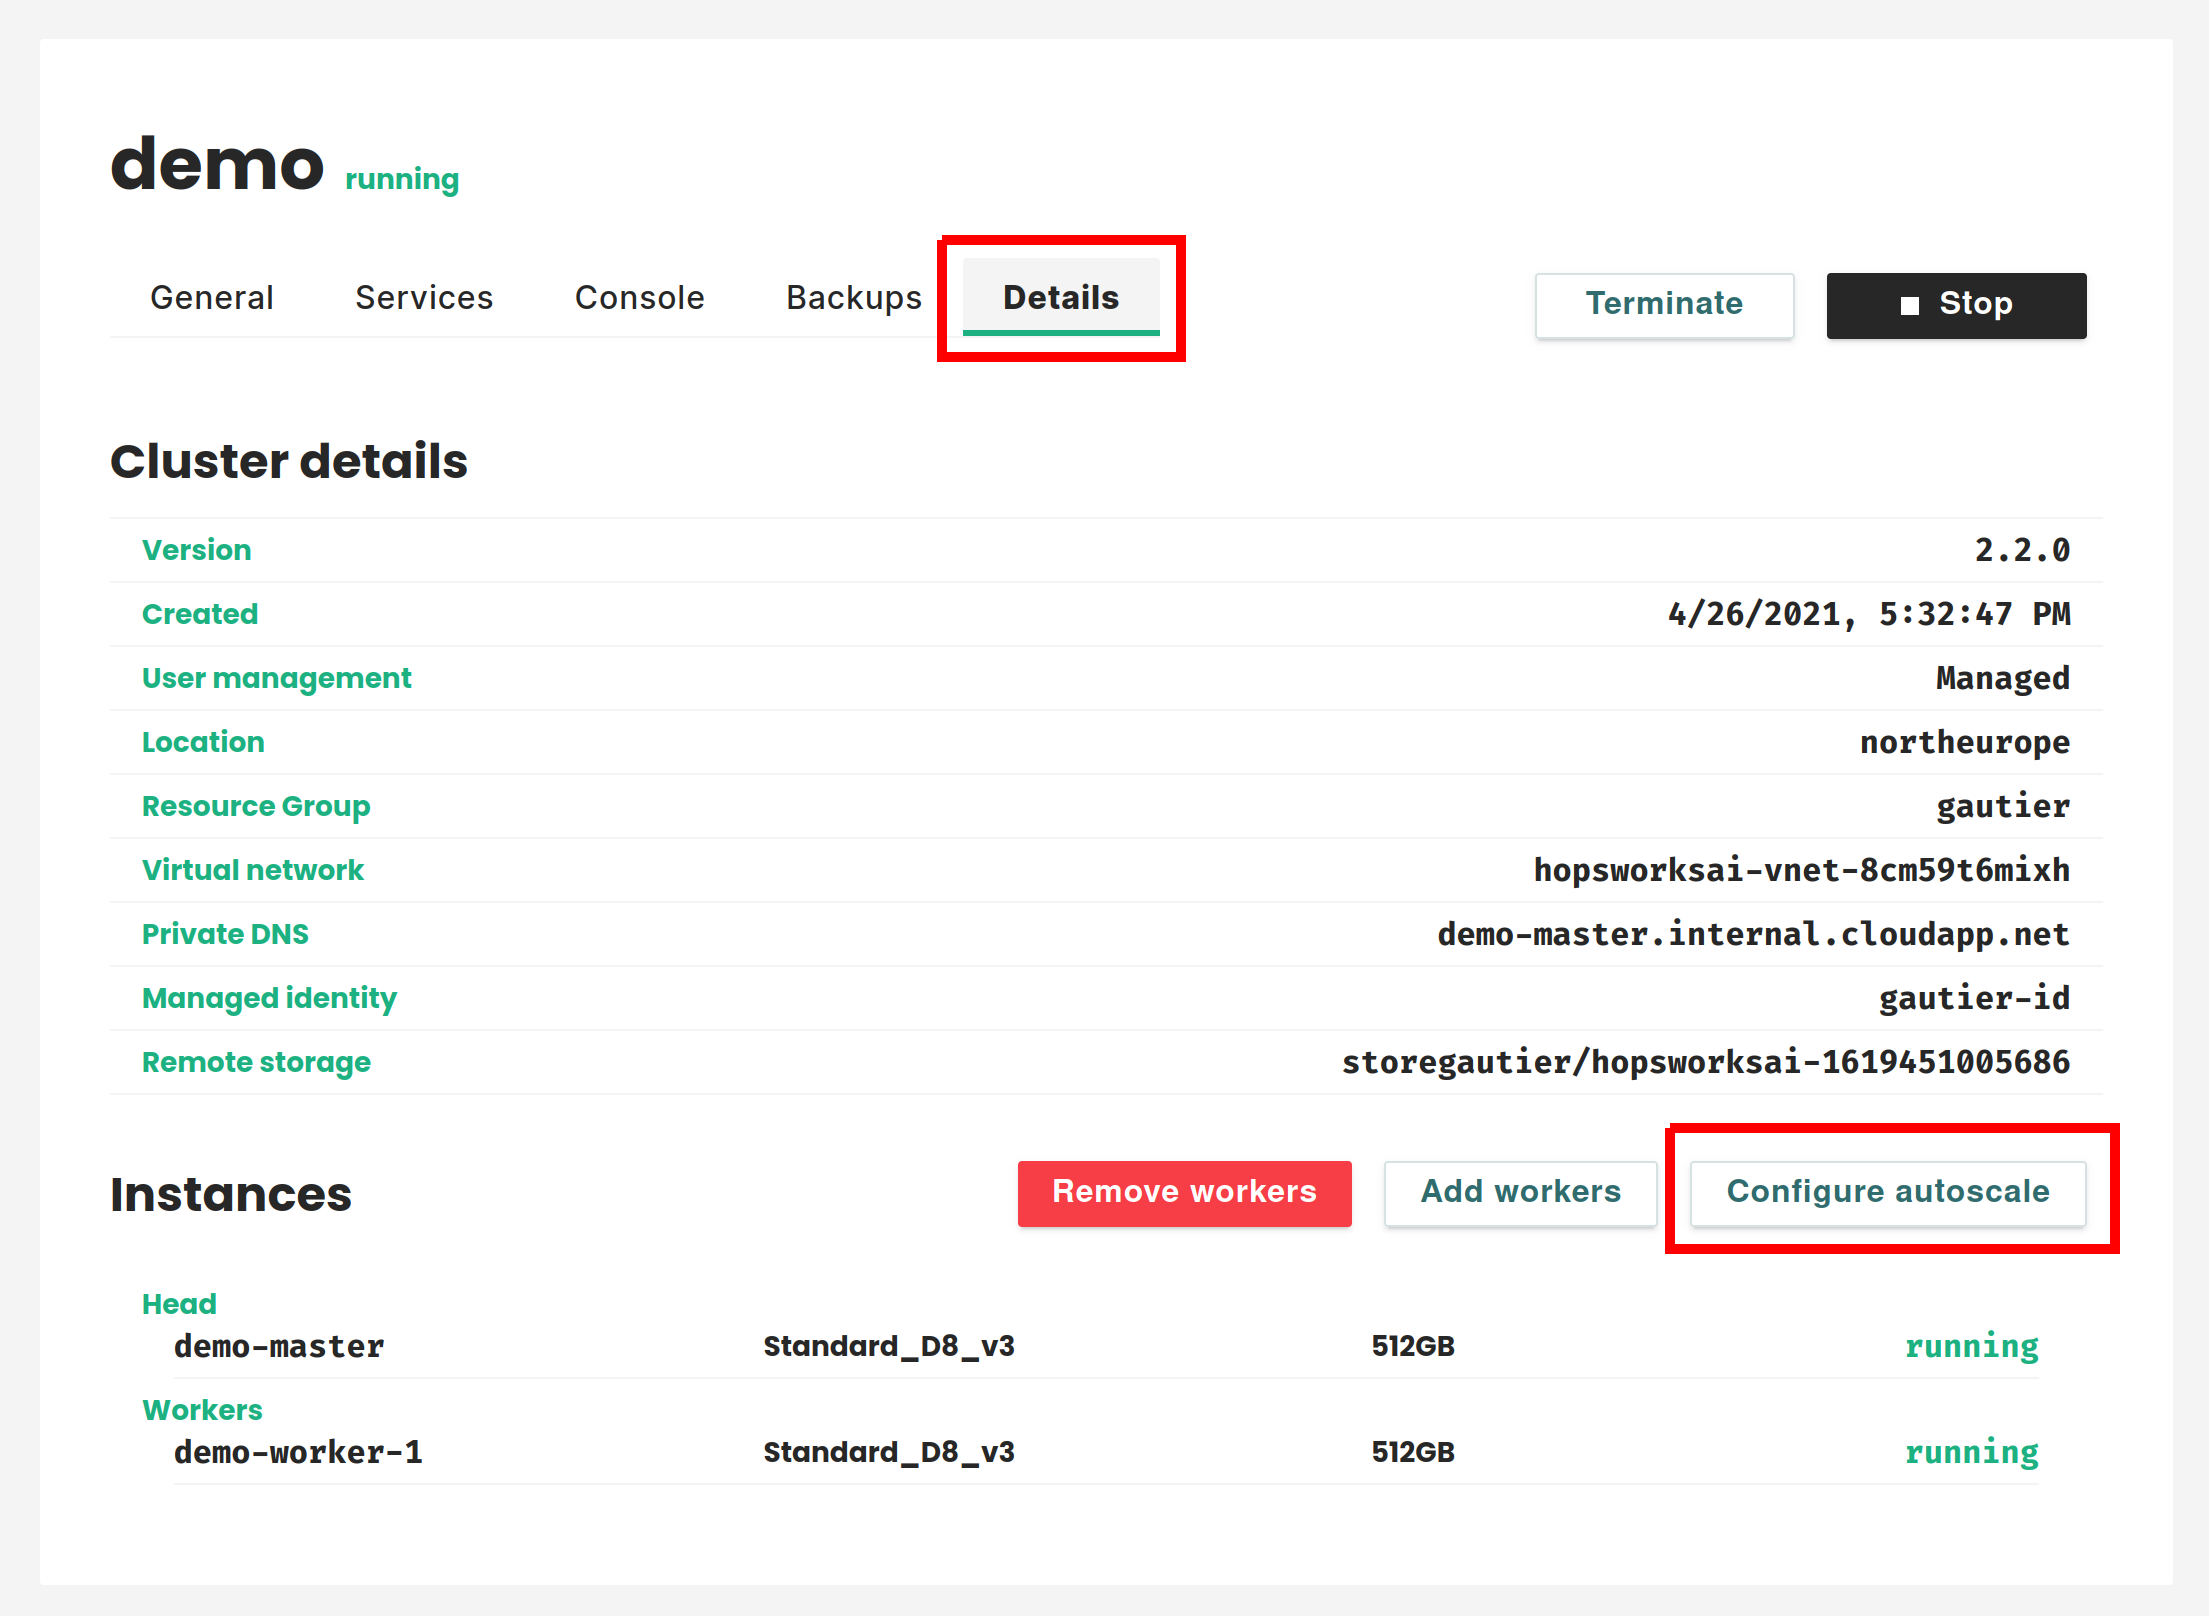2209x1616 pixels.
Task: Click the Resource Group label
Action: click(256, 806)
